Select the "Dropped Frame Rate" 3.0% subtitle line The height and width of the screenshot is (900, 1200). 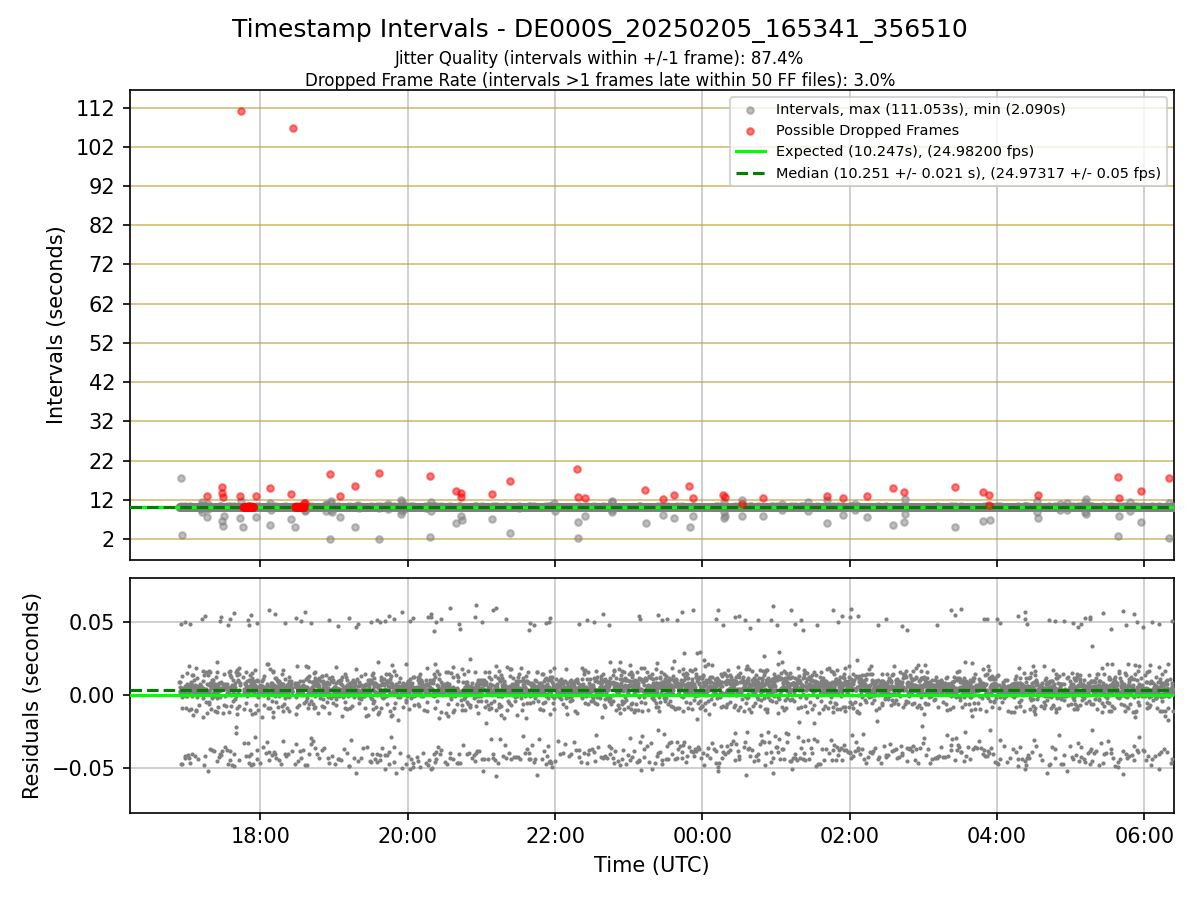(599, 80)
